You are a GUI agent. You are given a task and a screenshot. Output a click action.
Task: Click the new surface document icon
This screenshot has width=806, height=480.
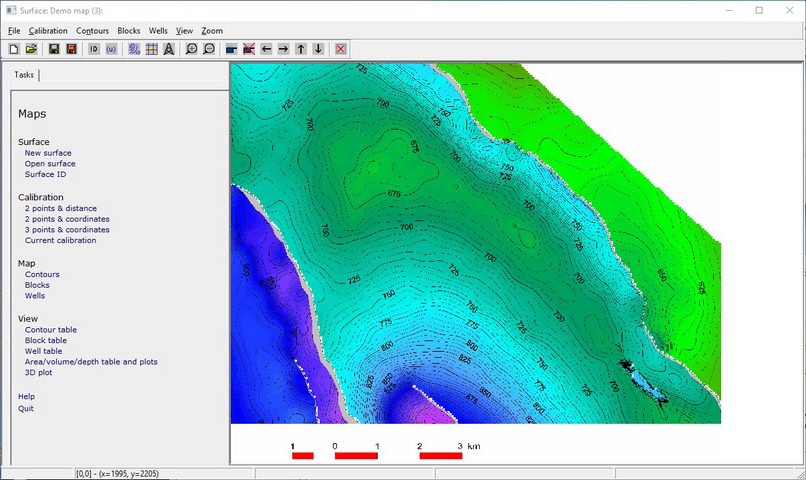point(14,49)
